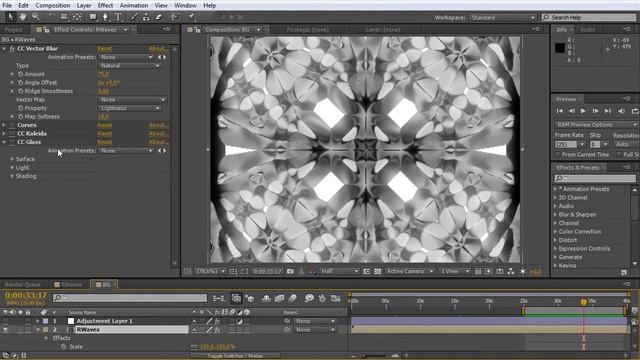Mute audio in Preview panel
The image size is (640, 360).
click(621, 111)
